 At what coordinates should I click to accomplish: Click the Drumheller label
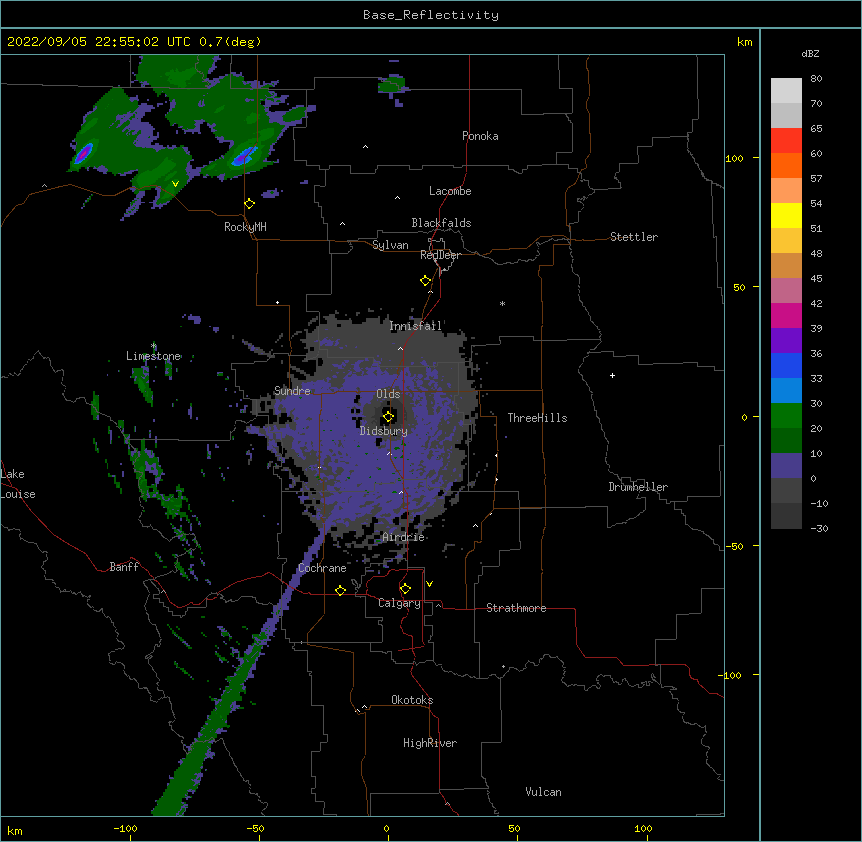[x=638, y=487]
